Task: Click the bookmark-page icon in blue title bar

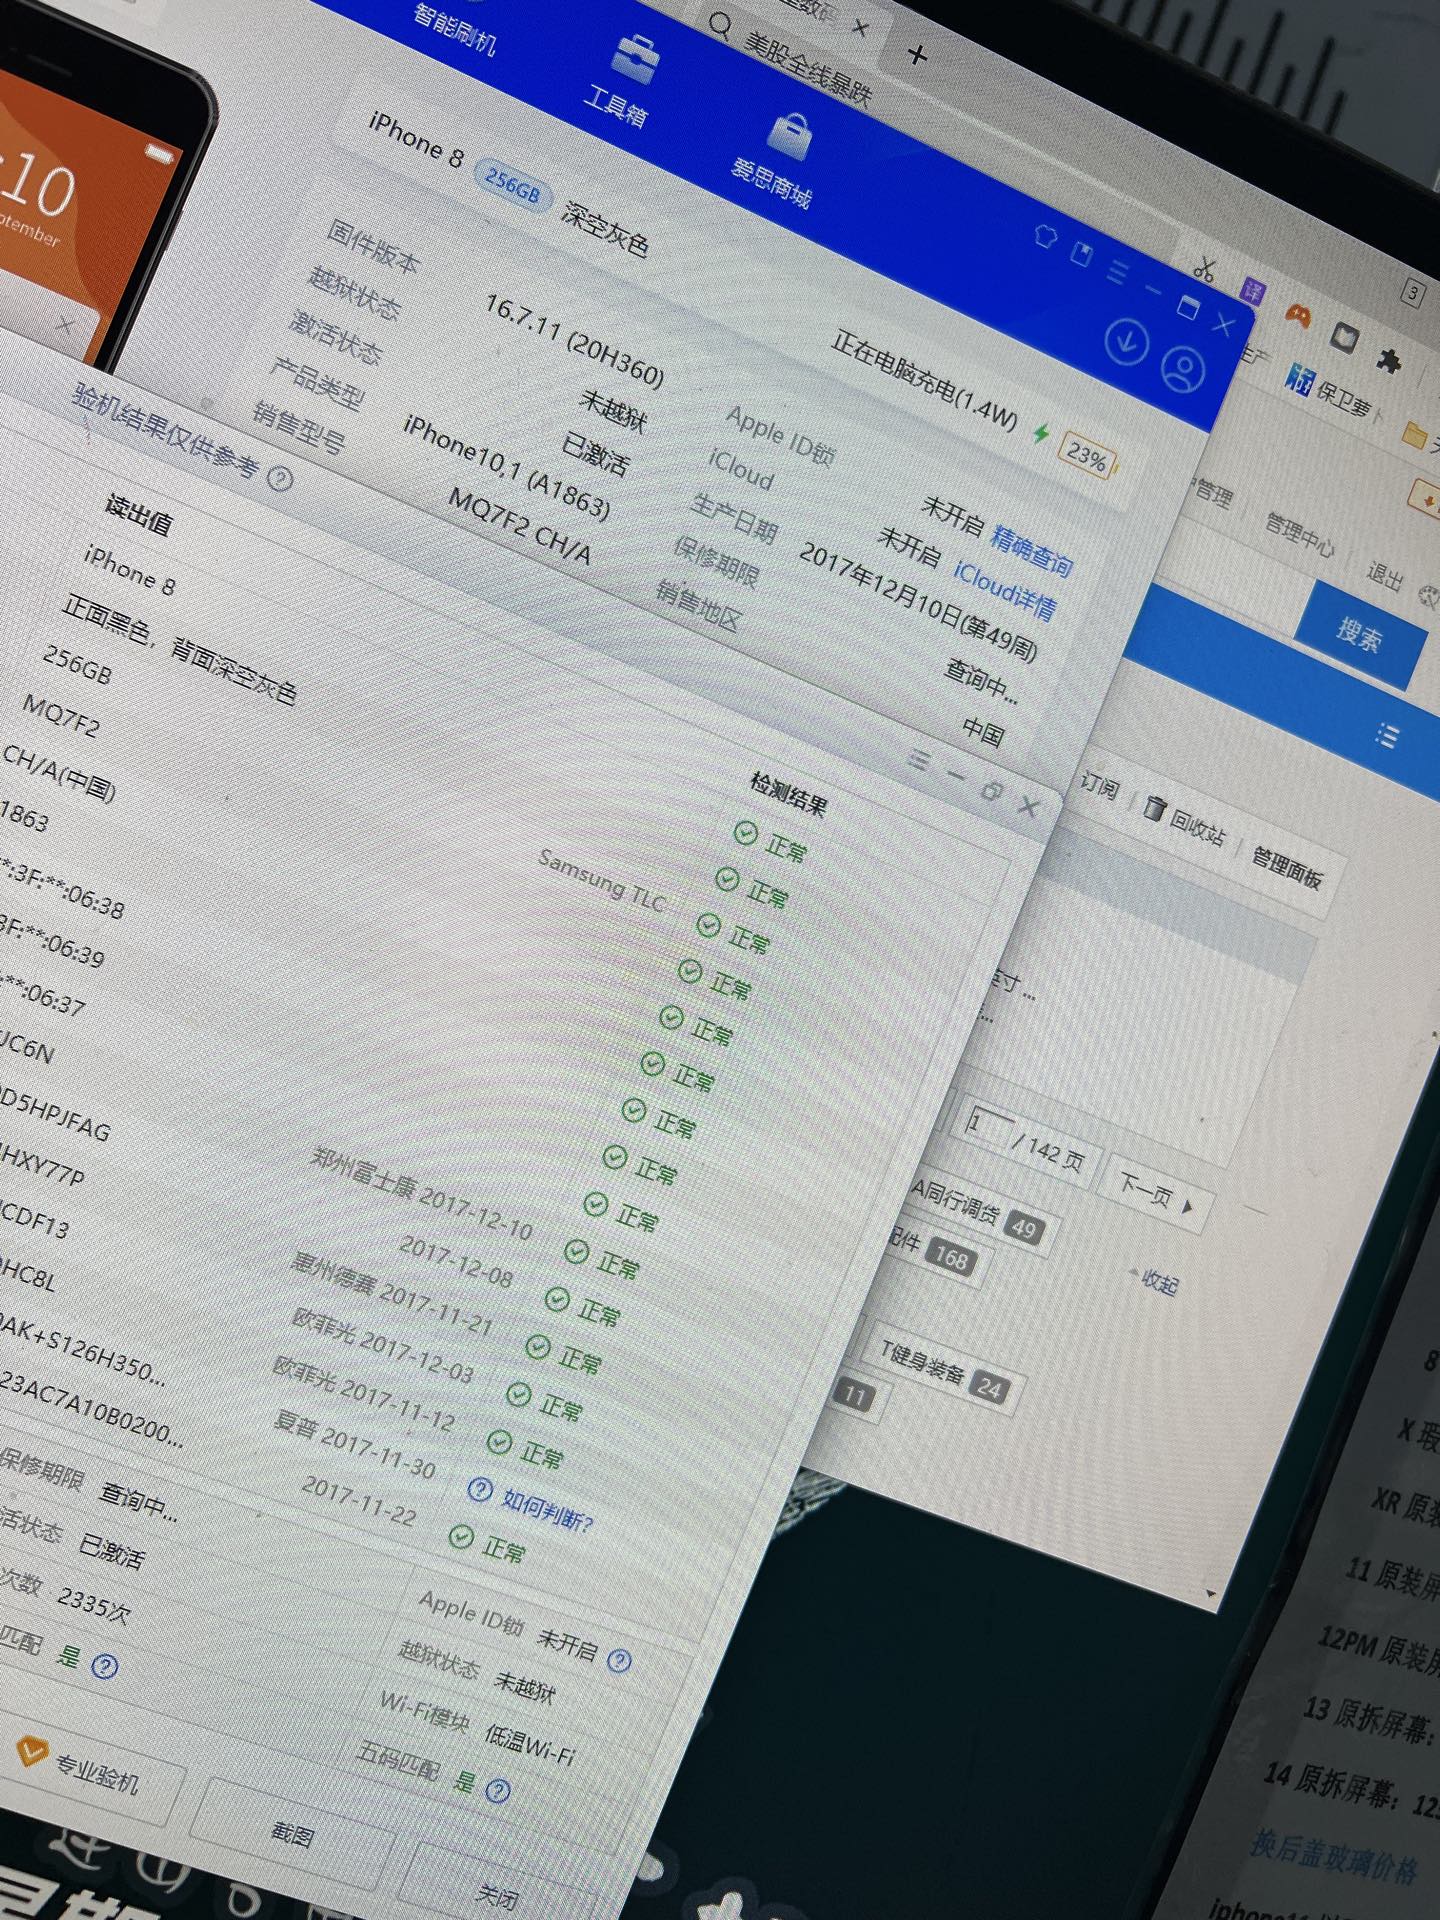Action: coord(1082,253)
